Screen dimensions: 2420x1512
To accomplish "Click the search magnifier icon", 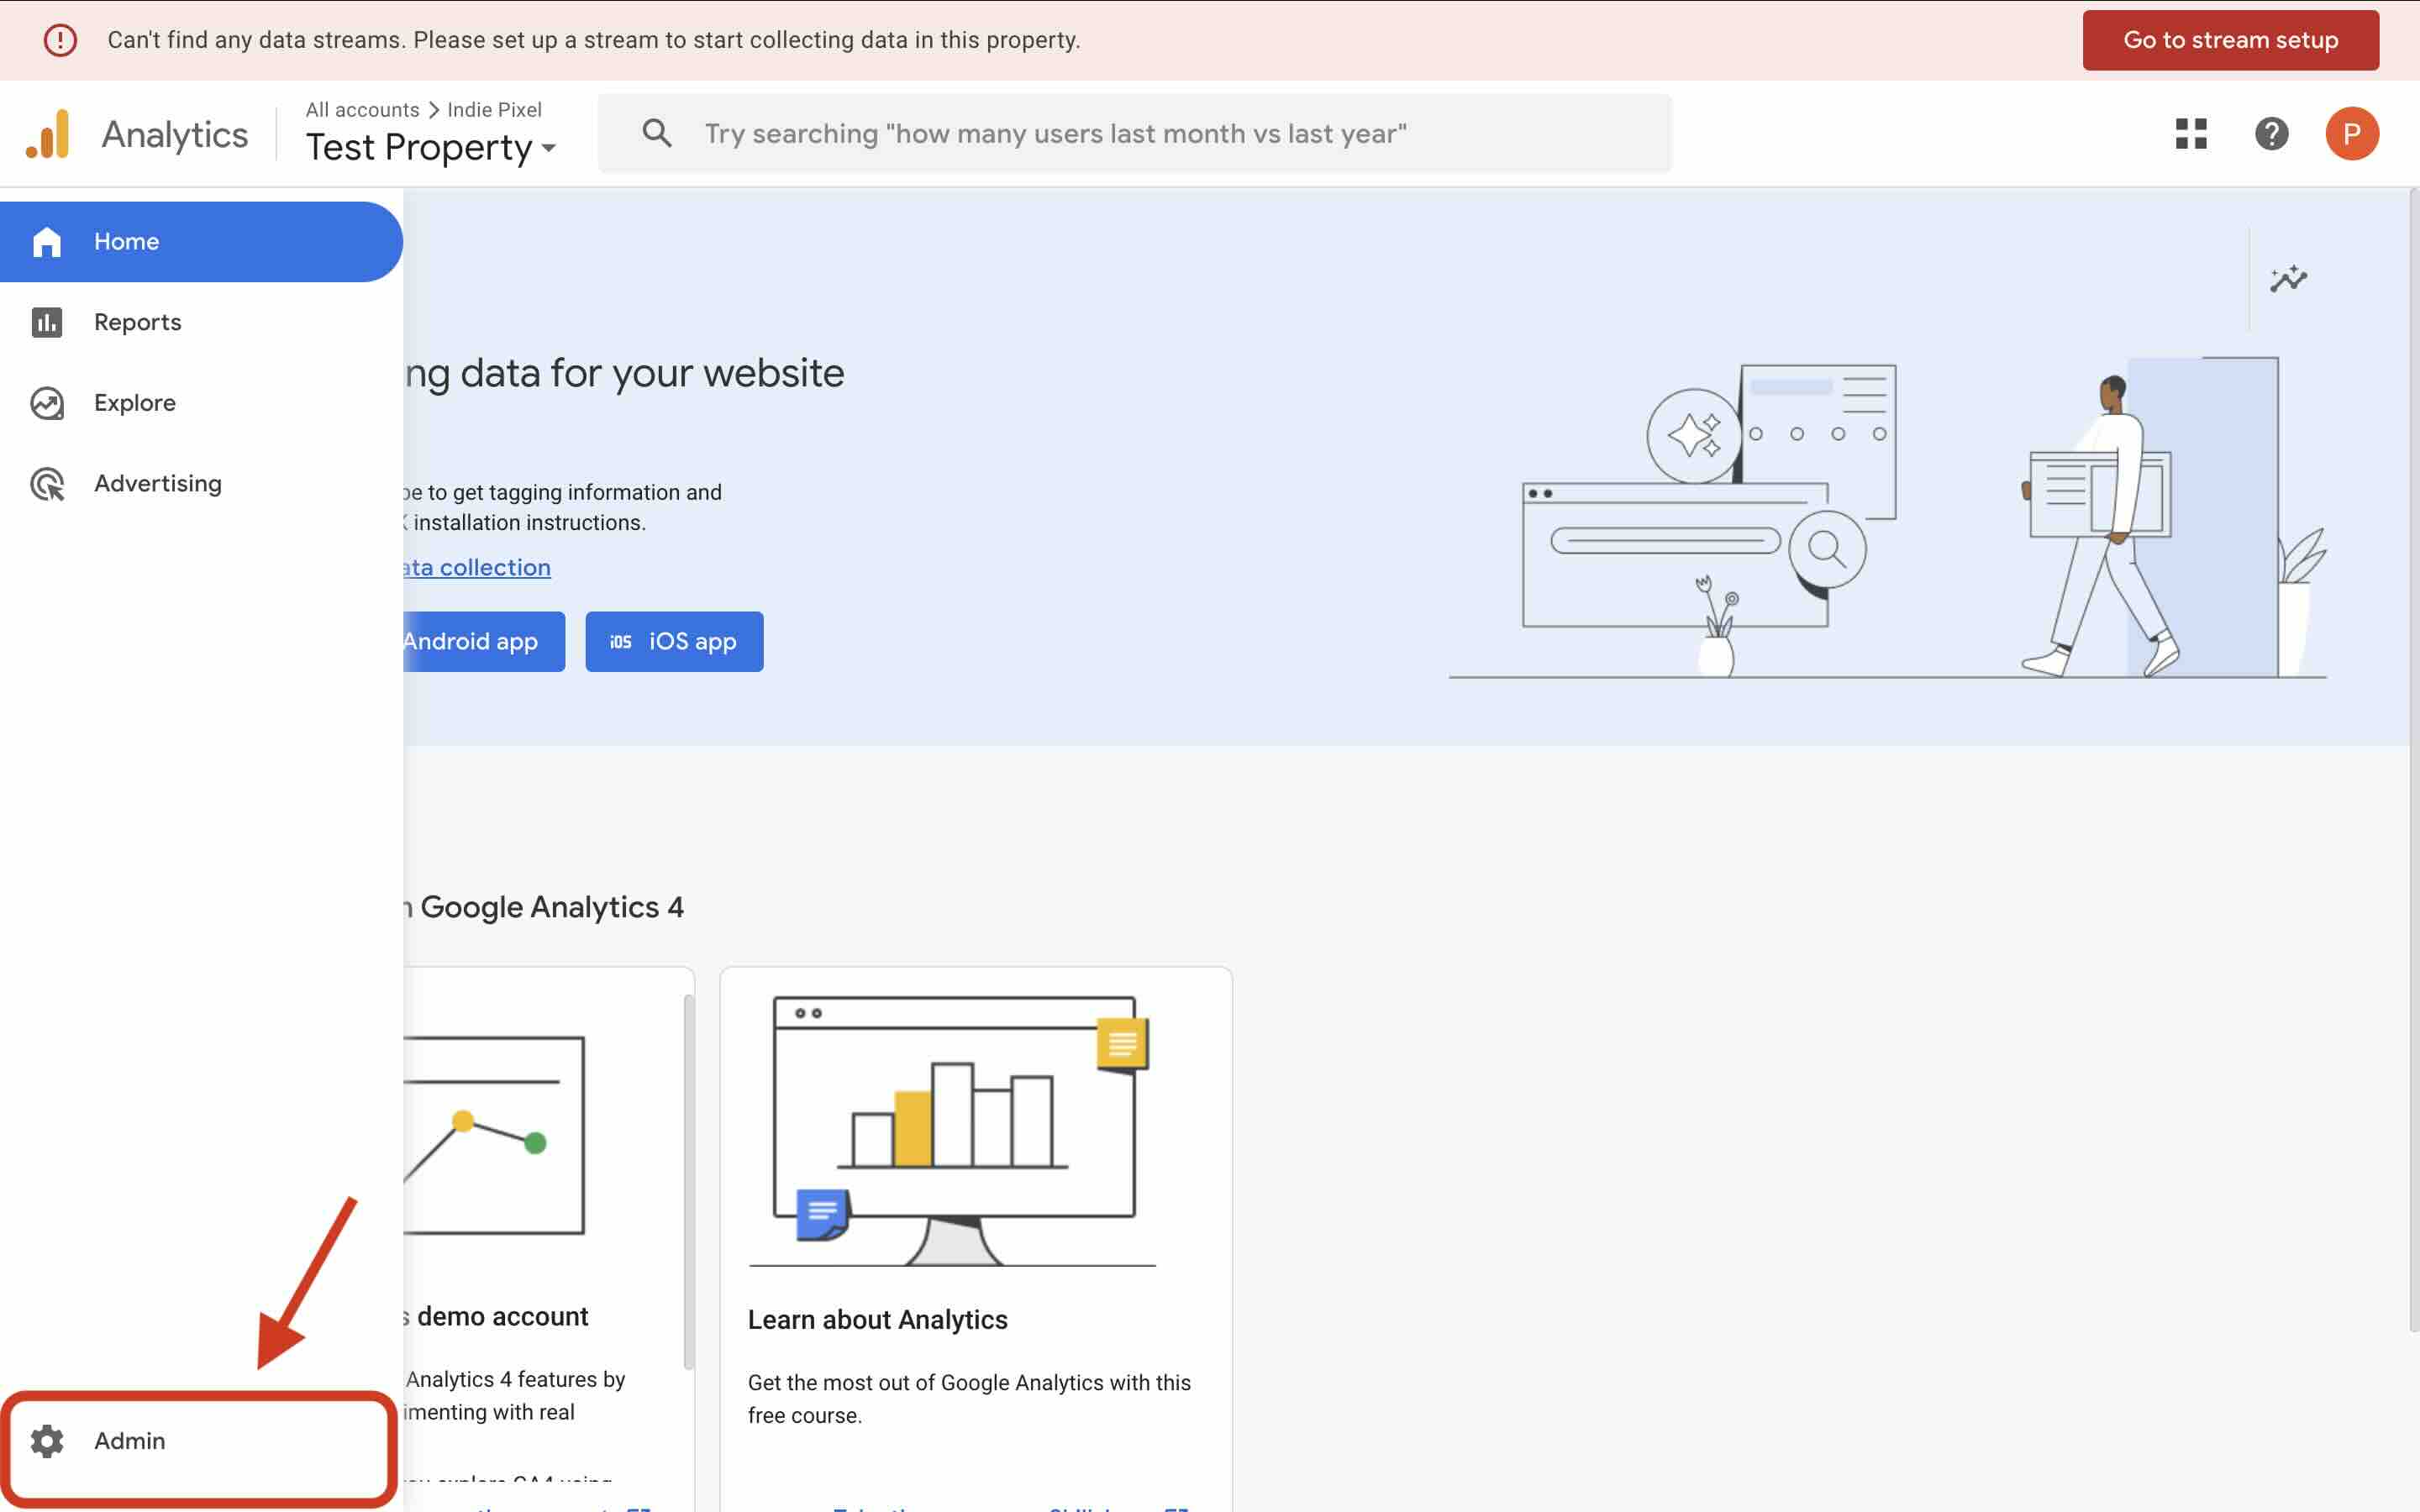I will [657, 133].
